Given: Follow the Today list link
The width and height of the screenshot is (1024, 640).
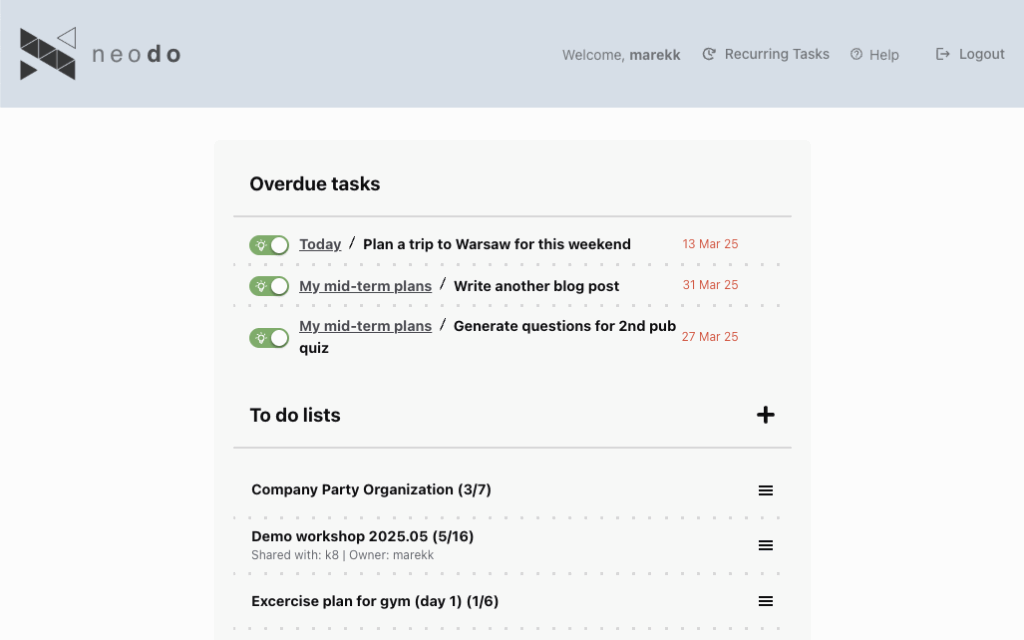Looking at the screenshot, I should tap(320, 244).
